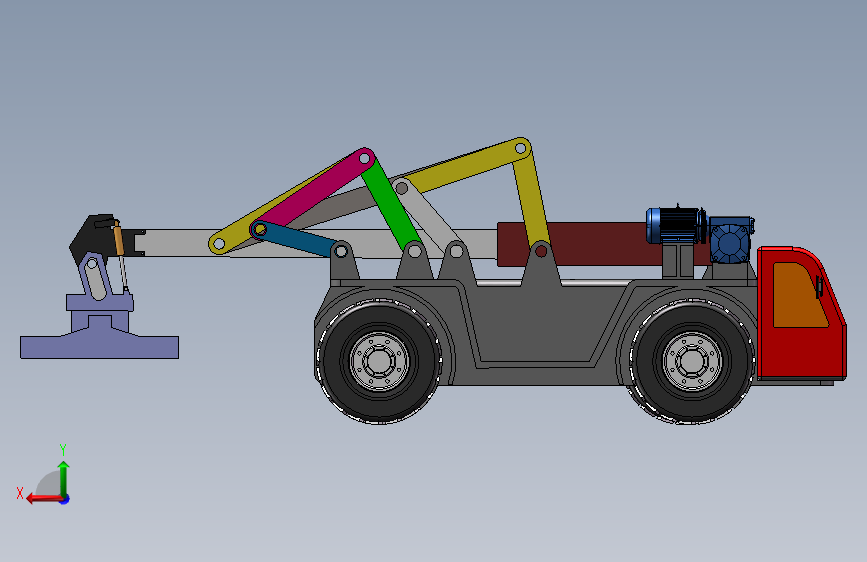Click the blue Z axis dot on triad
This screenshot has height=562, width=867.
65,499
